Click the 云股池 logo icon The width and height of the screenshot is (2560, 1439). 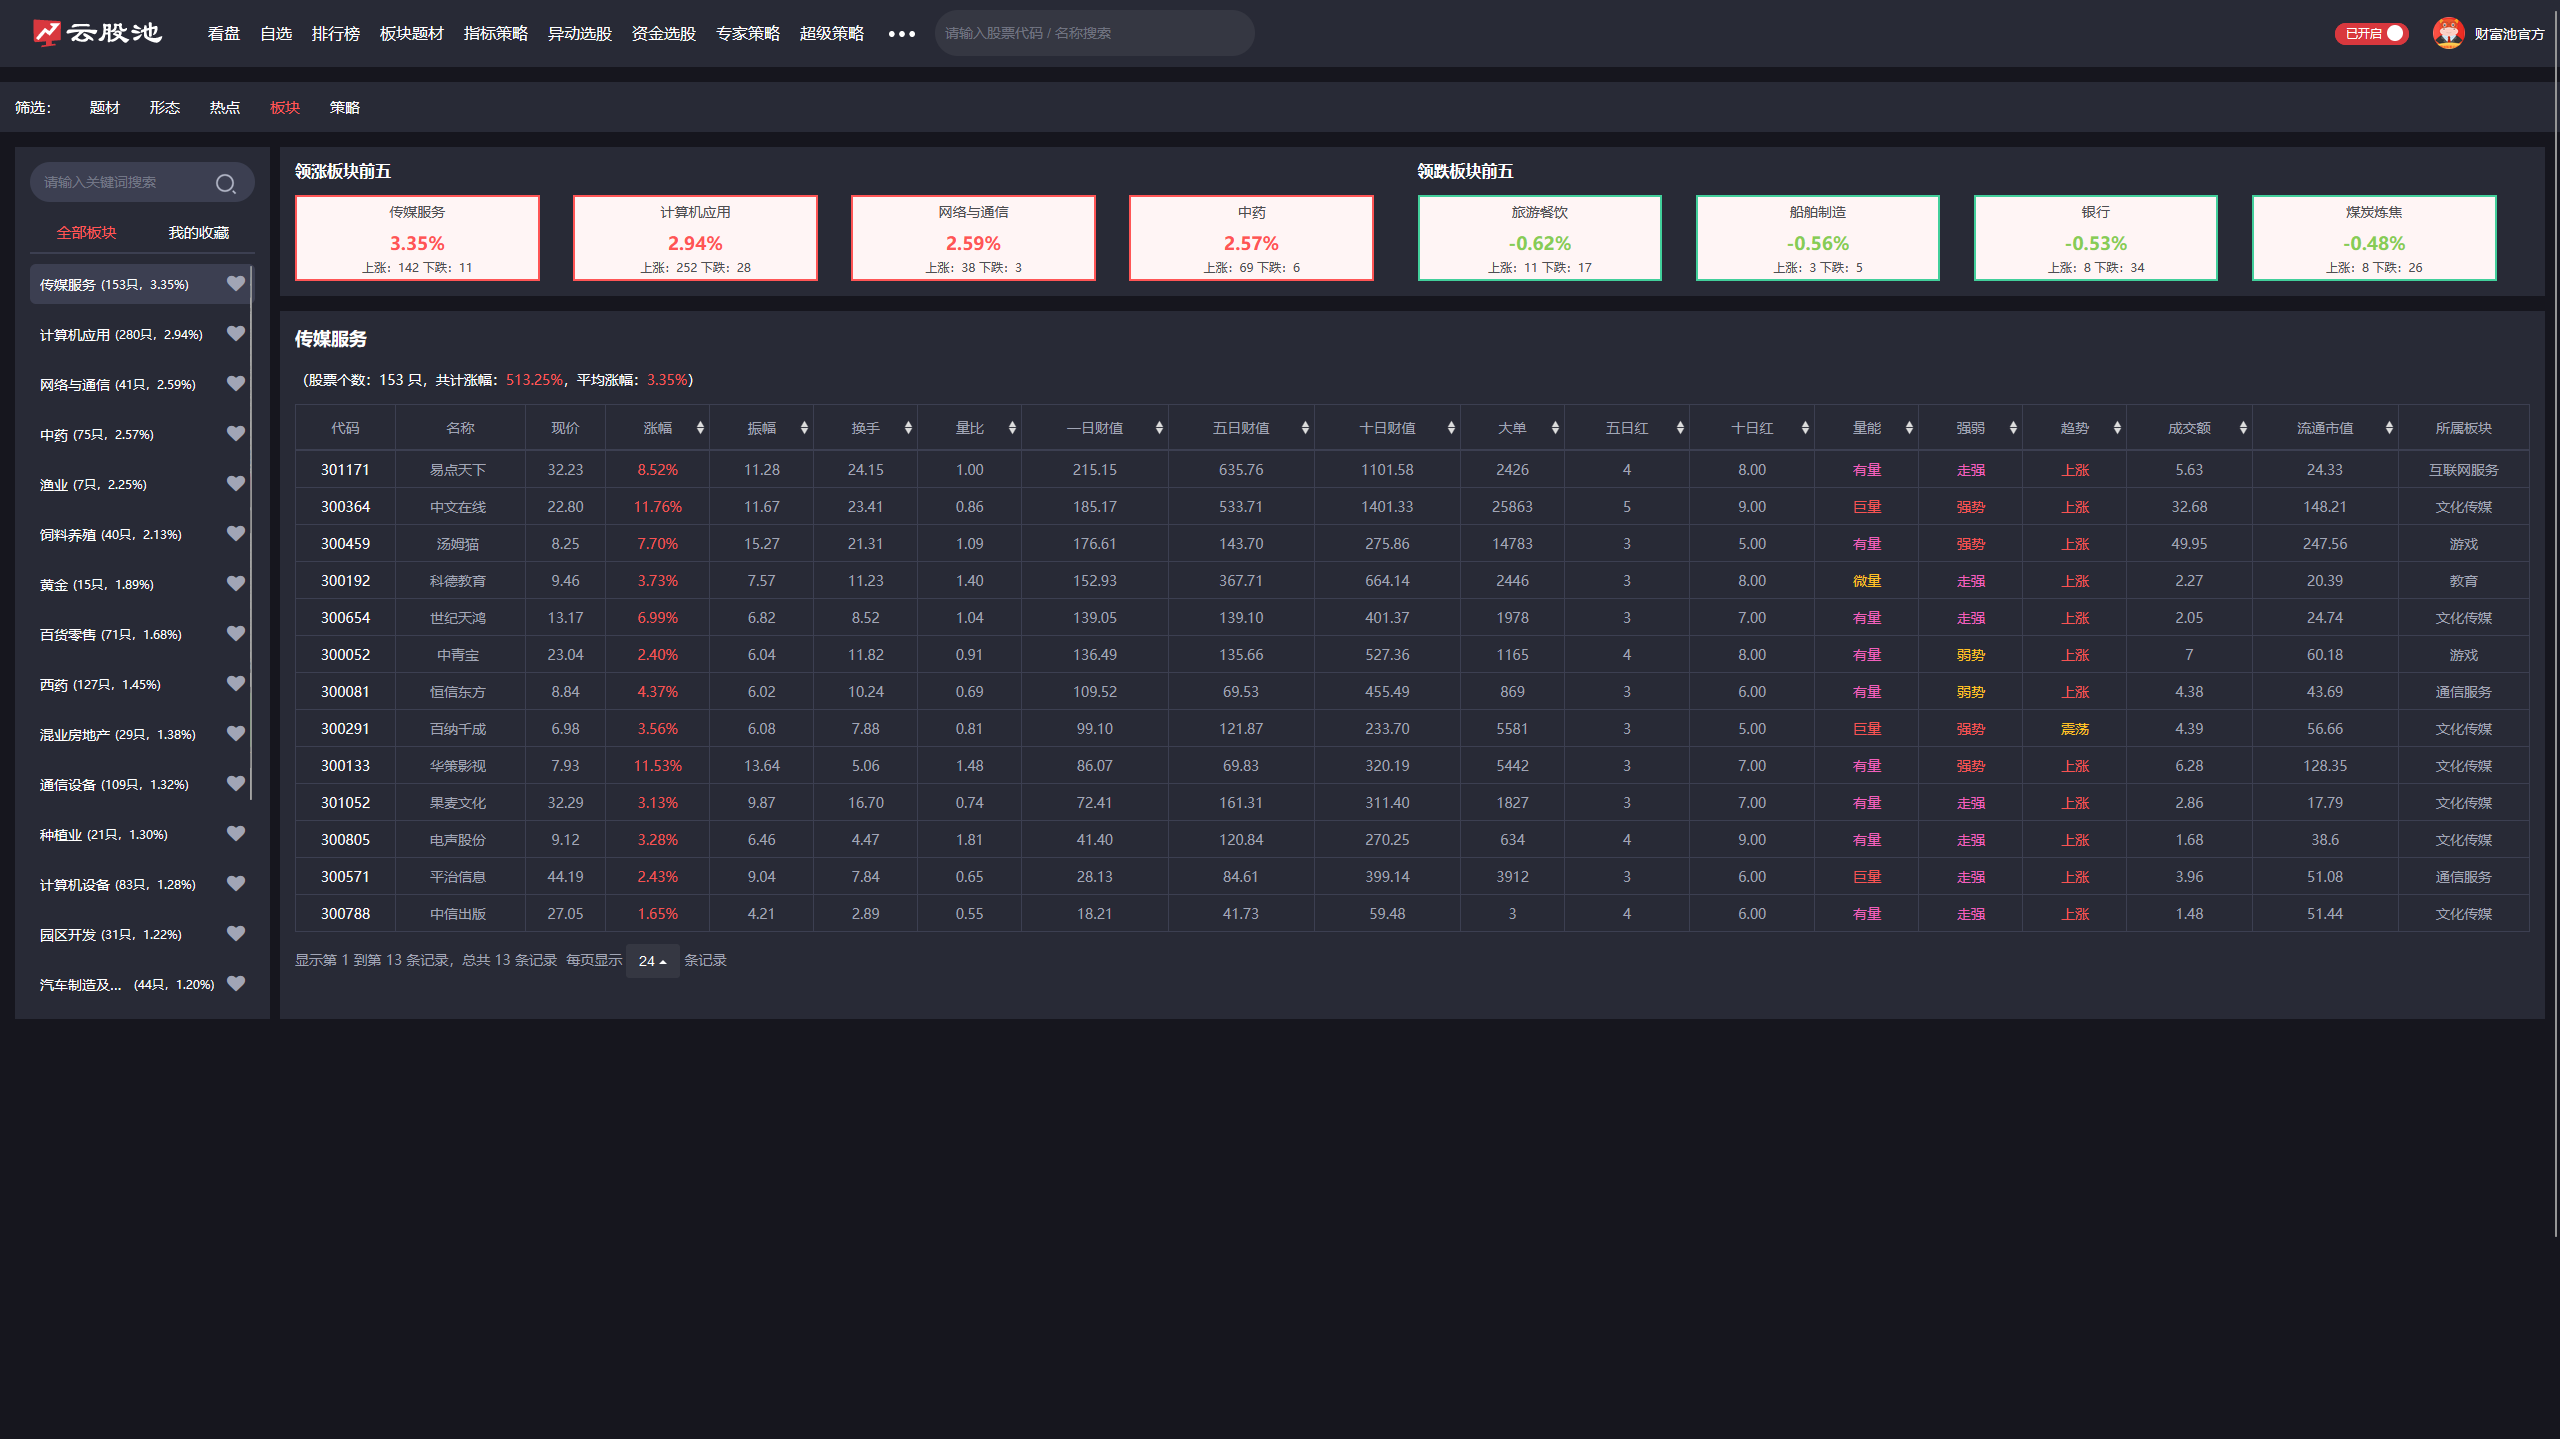pyautogui.click(x=47, y=33)
